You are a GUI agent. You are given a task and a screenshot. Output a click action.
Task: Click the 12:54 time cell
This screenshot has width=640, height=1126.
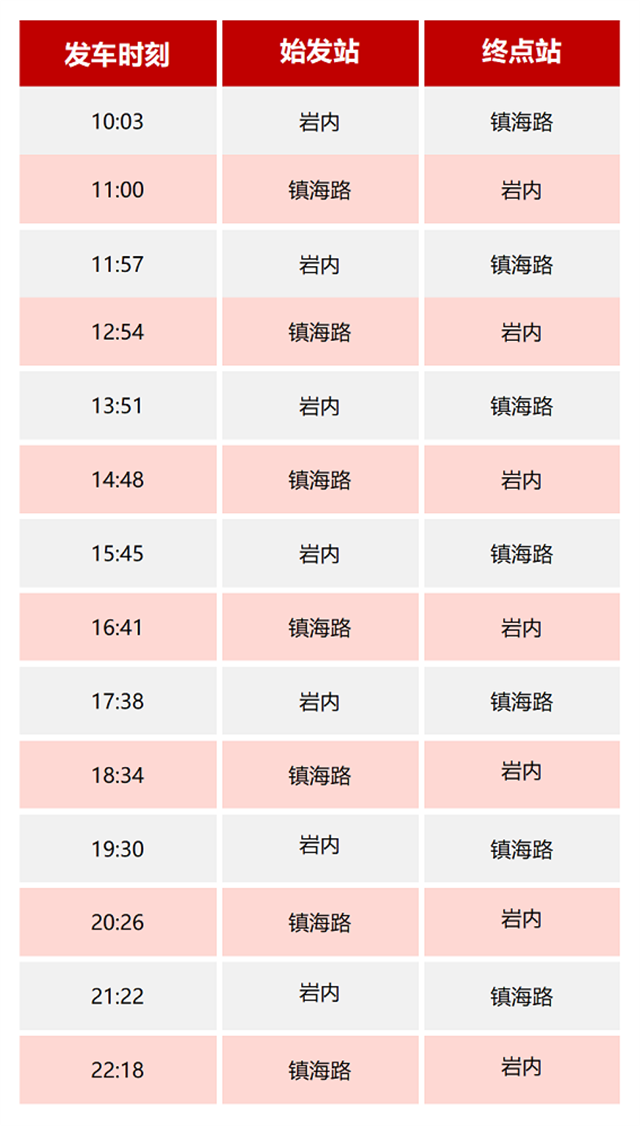(x=117, y=332)
